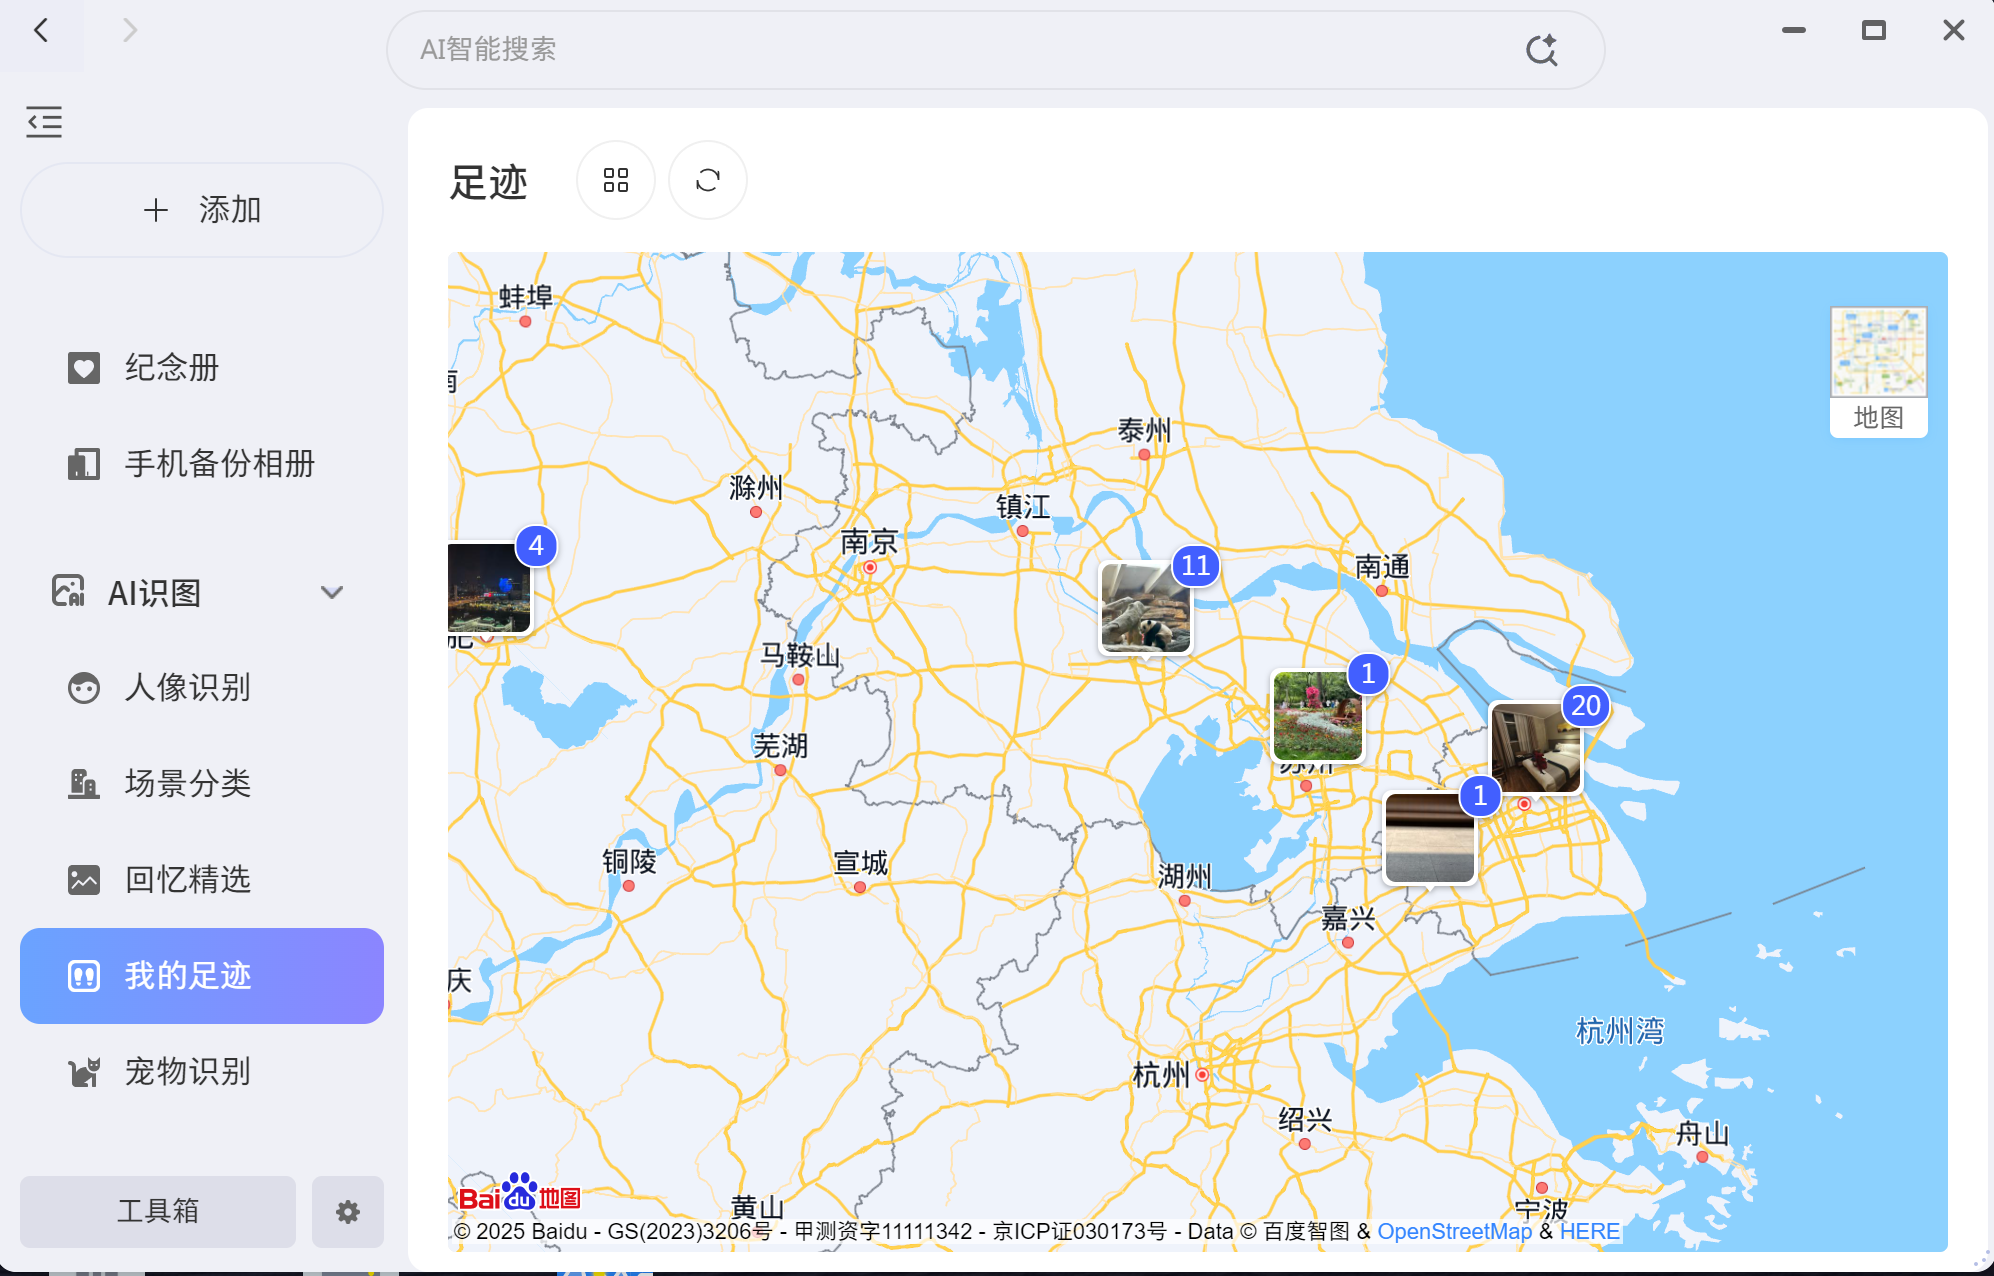This screenshot has width=1994, height=1276.
Task: Open settings with the gear icon
Action: pos(347,1212)
